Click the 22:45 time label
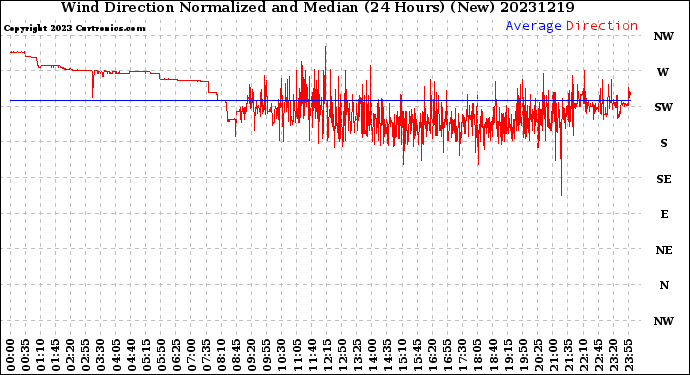This screenshot has width=690, height=375. pos(598,355)
